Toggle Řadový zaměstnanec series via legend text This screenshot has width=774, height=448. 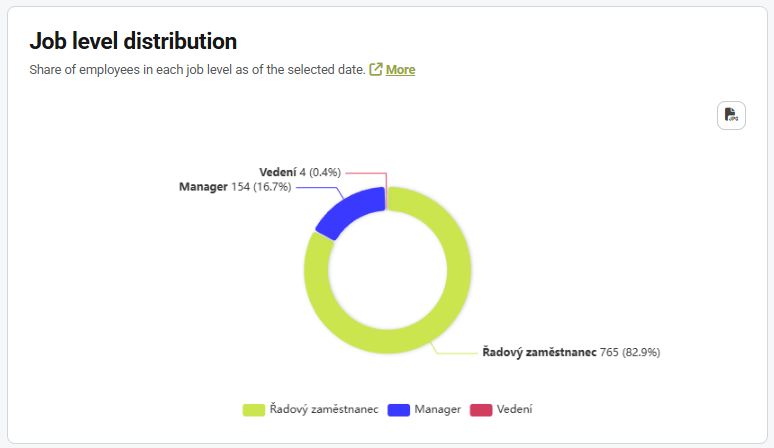pyautogui.click(x=322, y=410)
